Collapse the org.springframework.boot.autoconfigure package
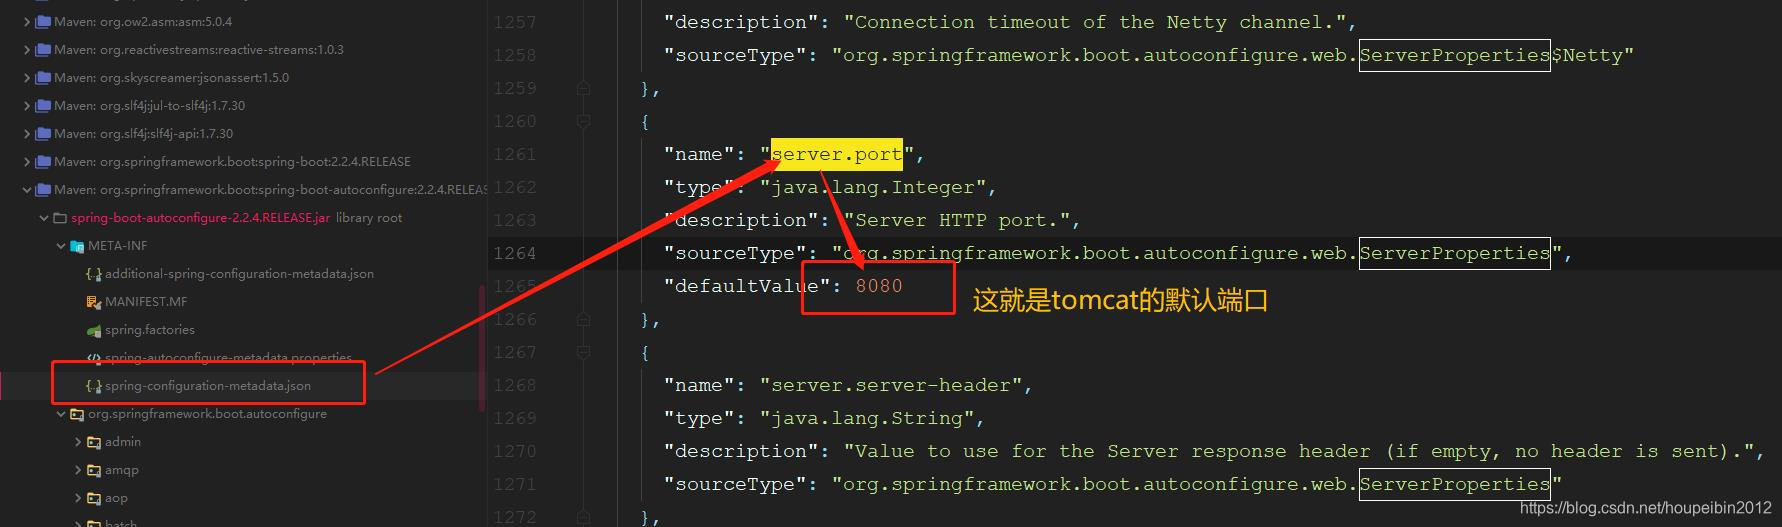The height and width of the screenshot is (527, 1782). pos(61,413)
